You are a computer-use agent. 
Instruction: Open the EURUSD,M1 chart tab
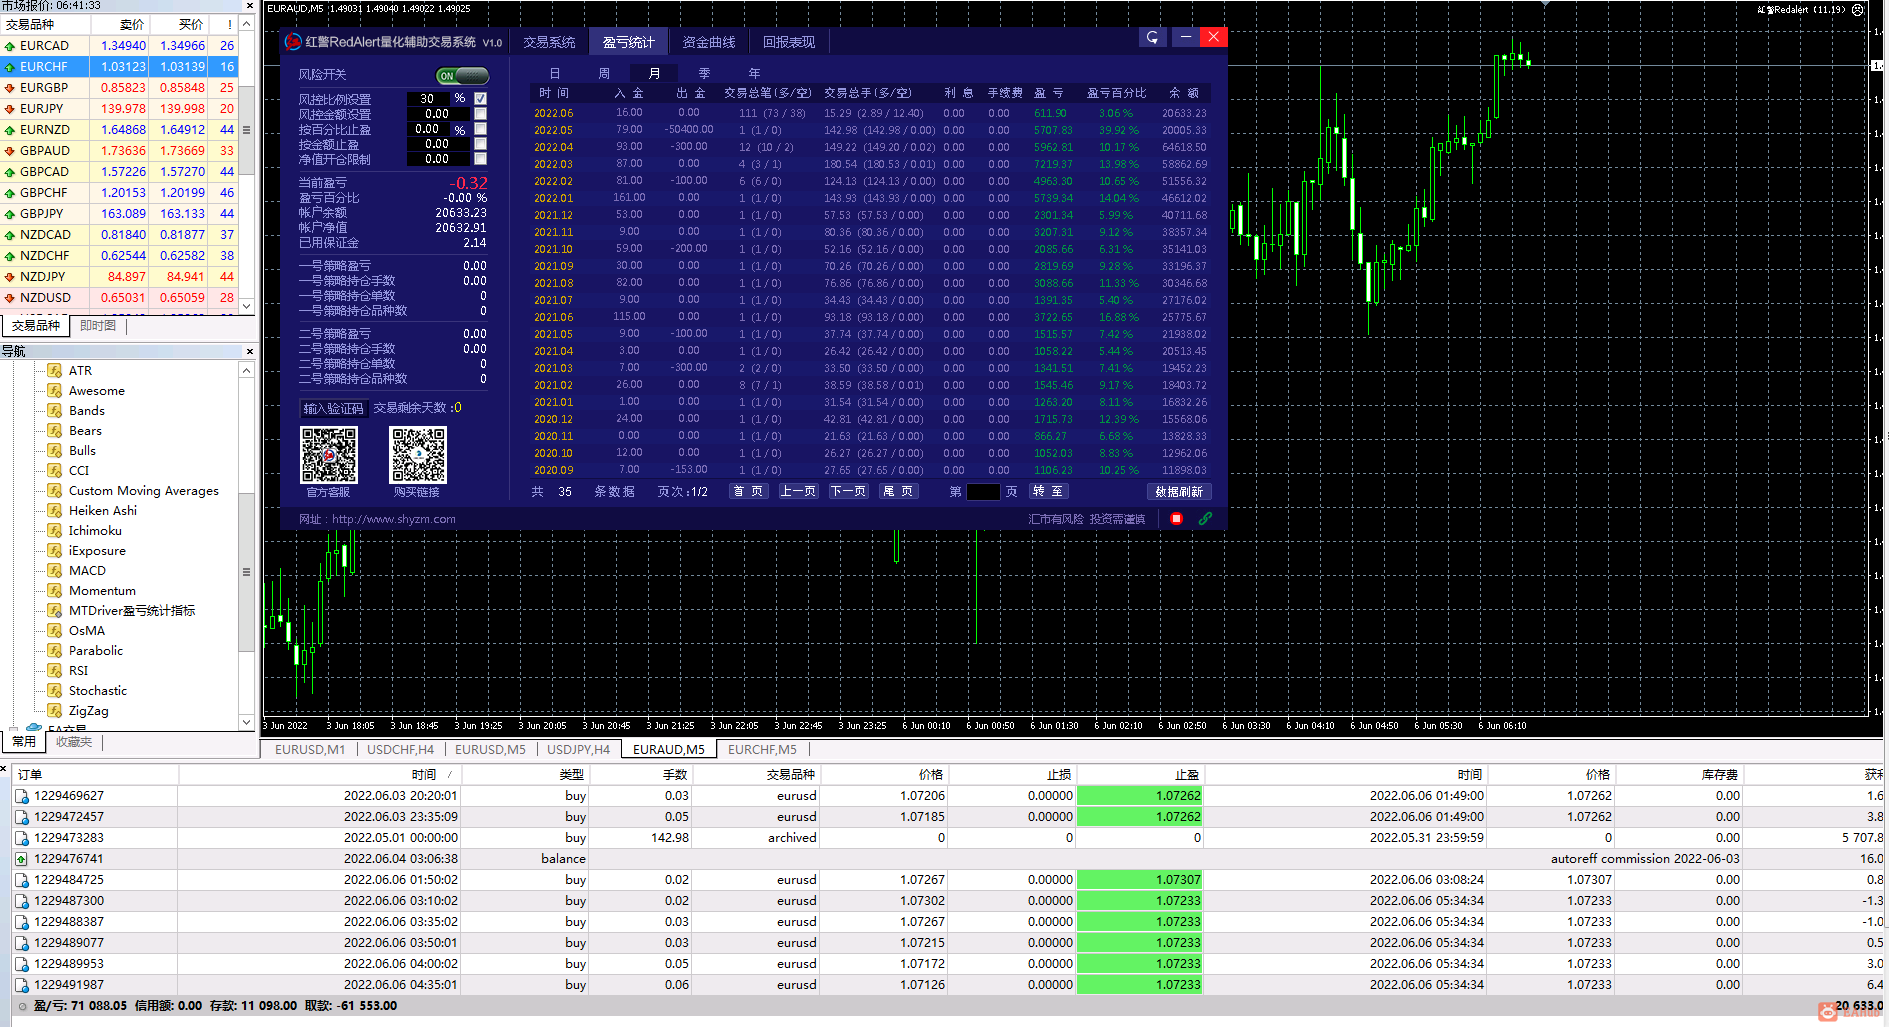click(309, 749)
